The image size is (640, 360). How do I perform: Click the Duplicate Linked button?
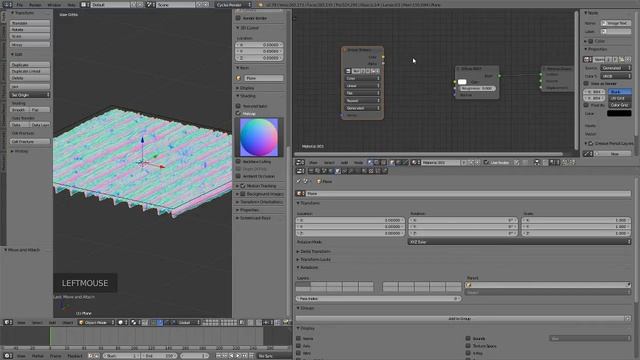(x=30, y=71)
